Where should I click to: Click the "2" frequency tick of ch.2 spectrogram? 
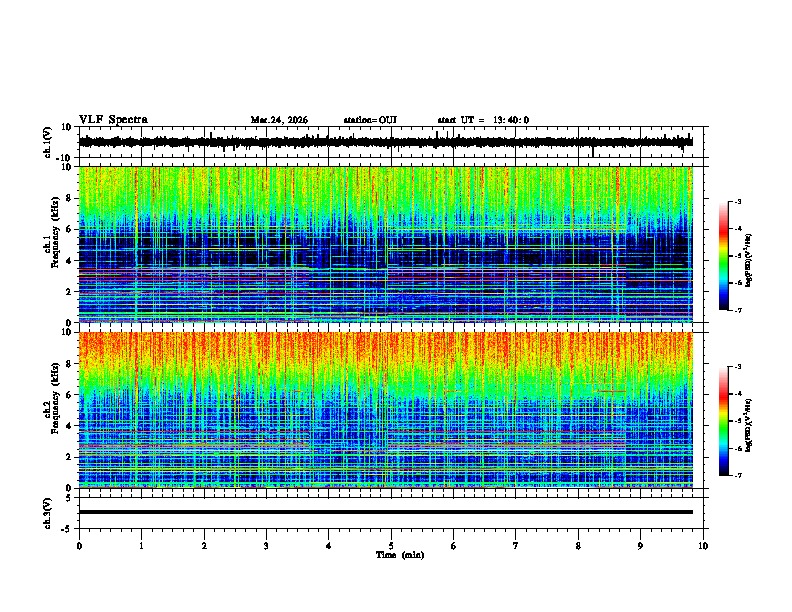click(x=70, y=457)
